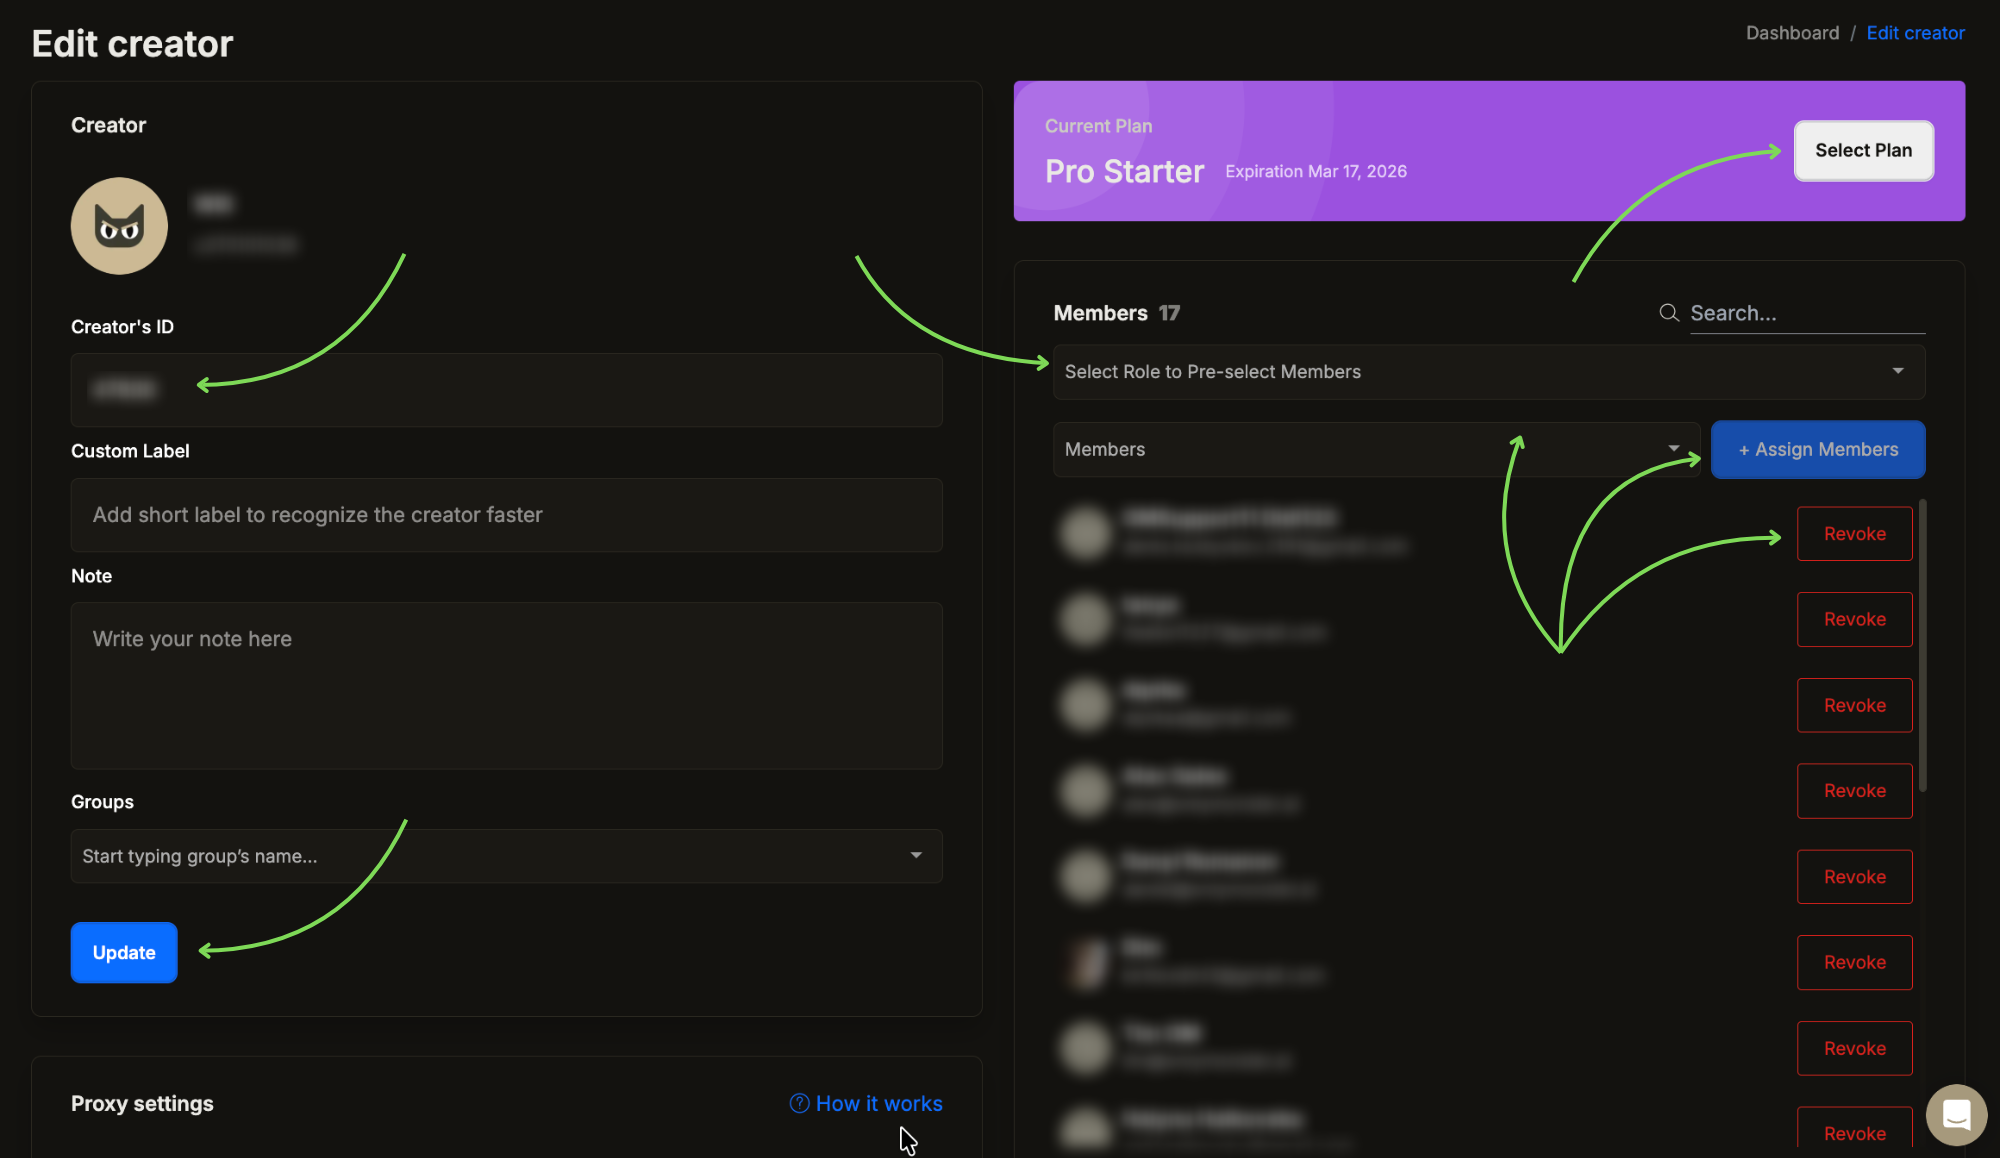Focus the Custom Label input field
Screen dimensions: 2000x1158
506,515
